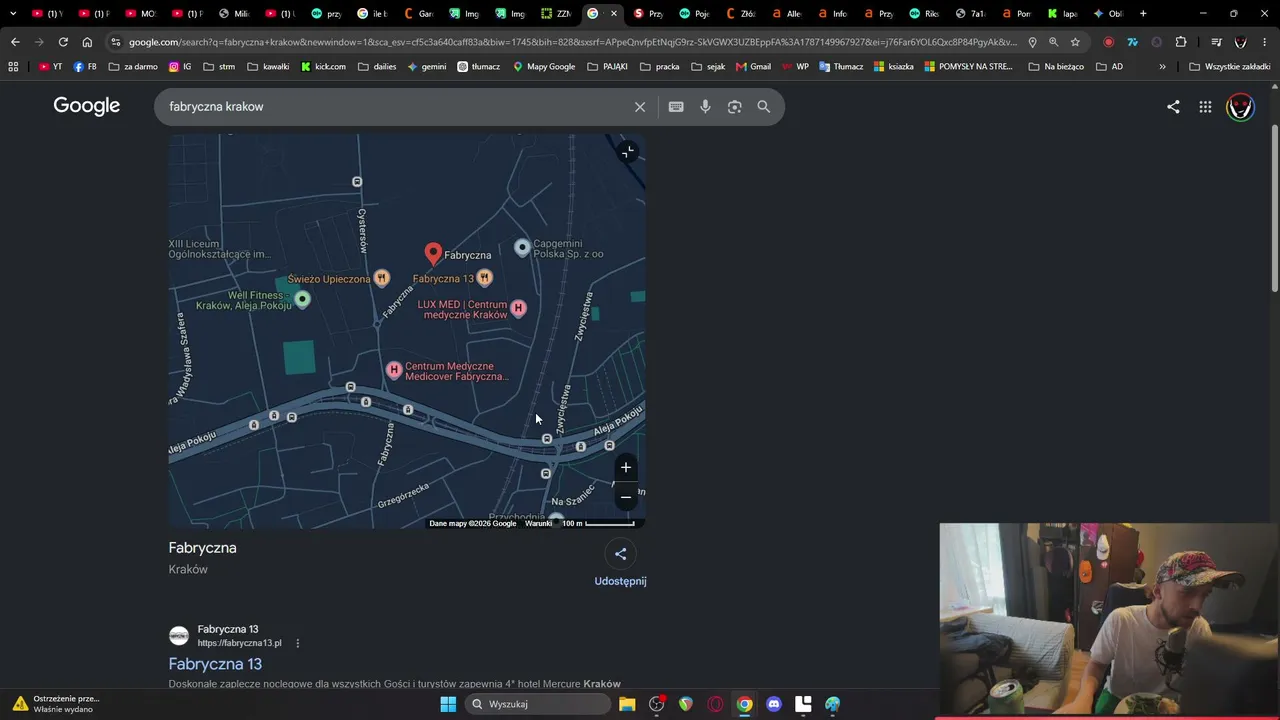The width and height of the screenshot is (1280, 720).
Task: Switch to the 'Rik' tab
Action: tap(924, 14)
